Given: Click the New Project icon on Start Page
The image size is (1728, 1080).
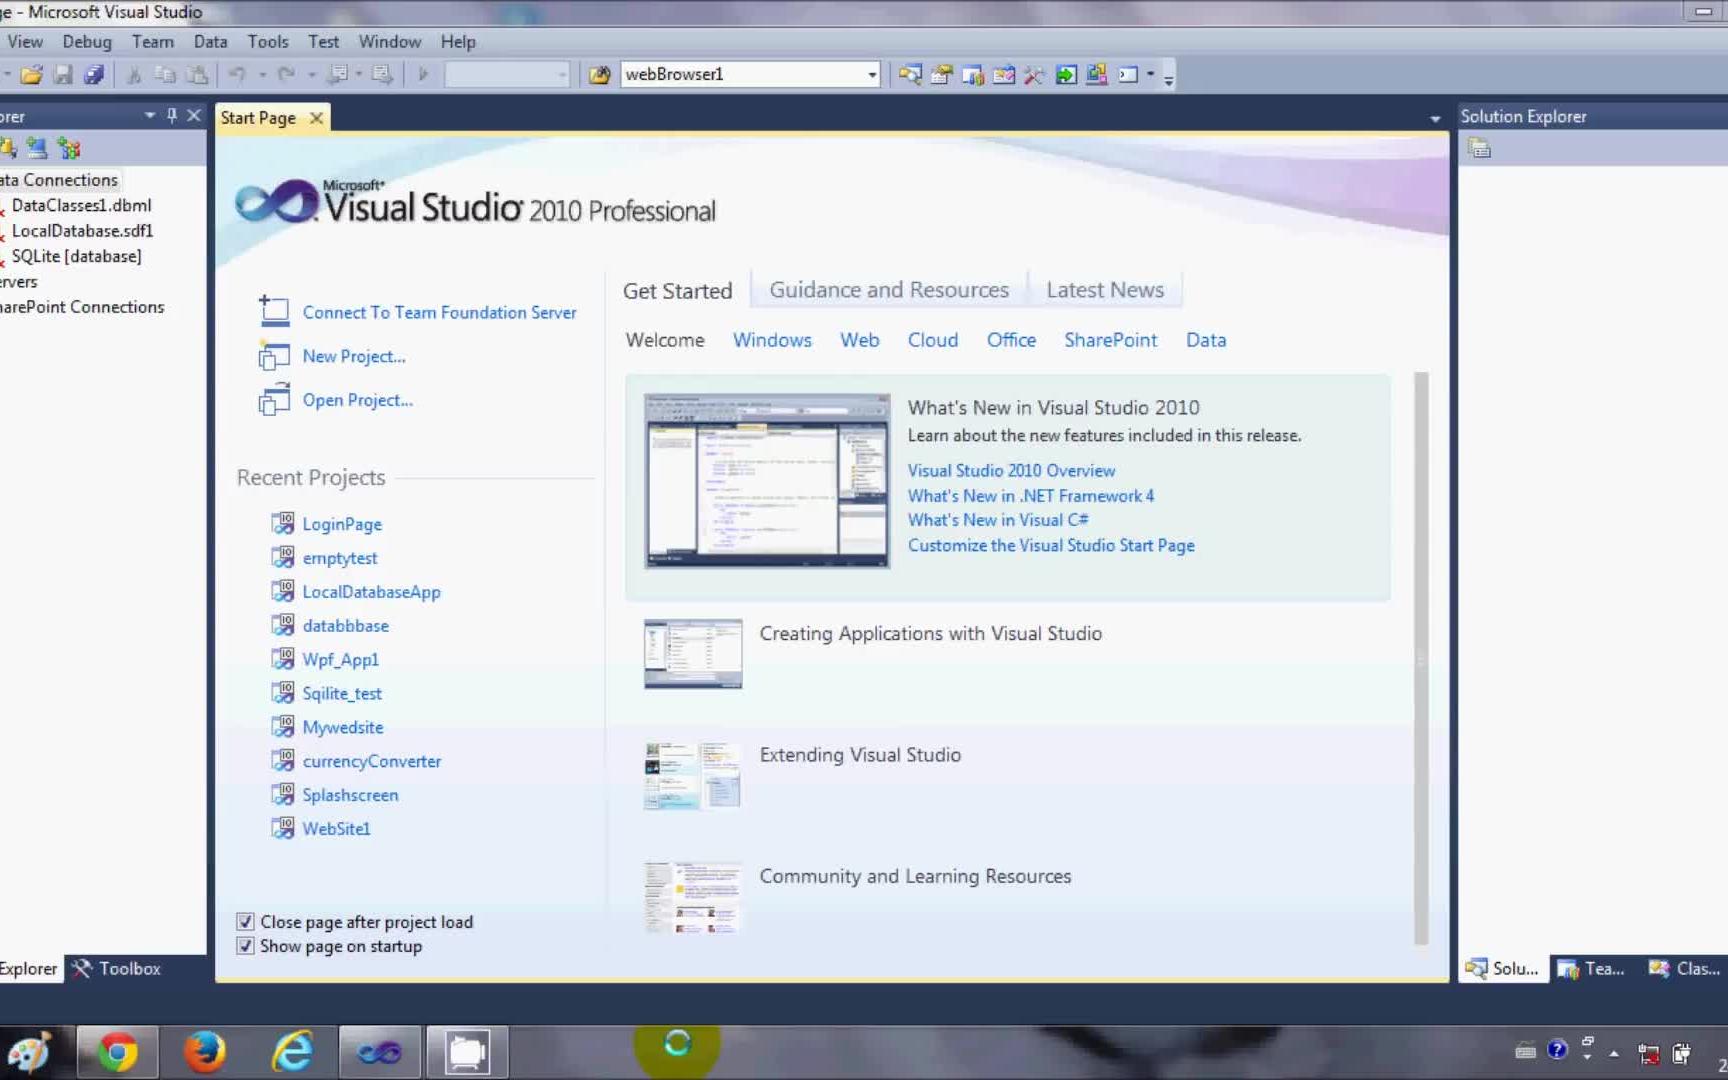Looking at the screenshot, I should click(273, 355).
